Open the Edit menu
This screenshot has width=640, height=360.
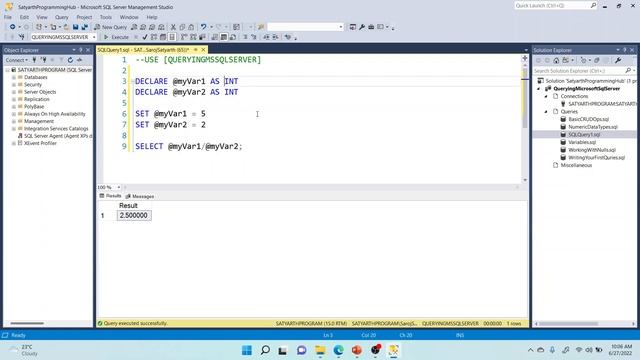[x=24, y=17]
